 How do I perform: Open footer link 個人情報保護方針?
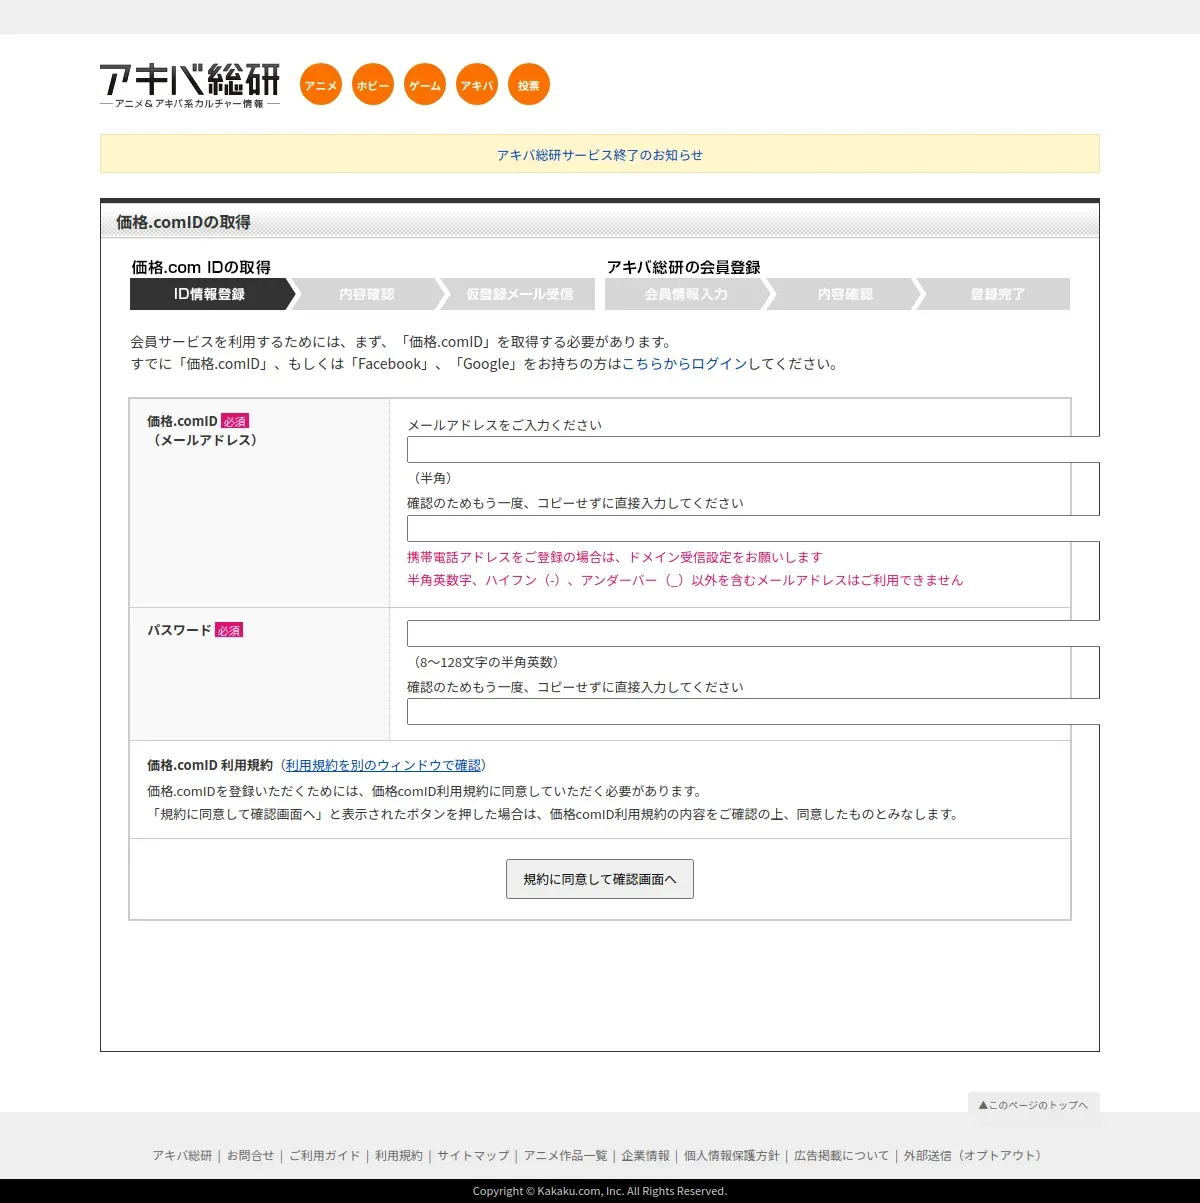click(x=731, y=1155)
